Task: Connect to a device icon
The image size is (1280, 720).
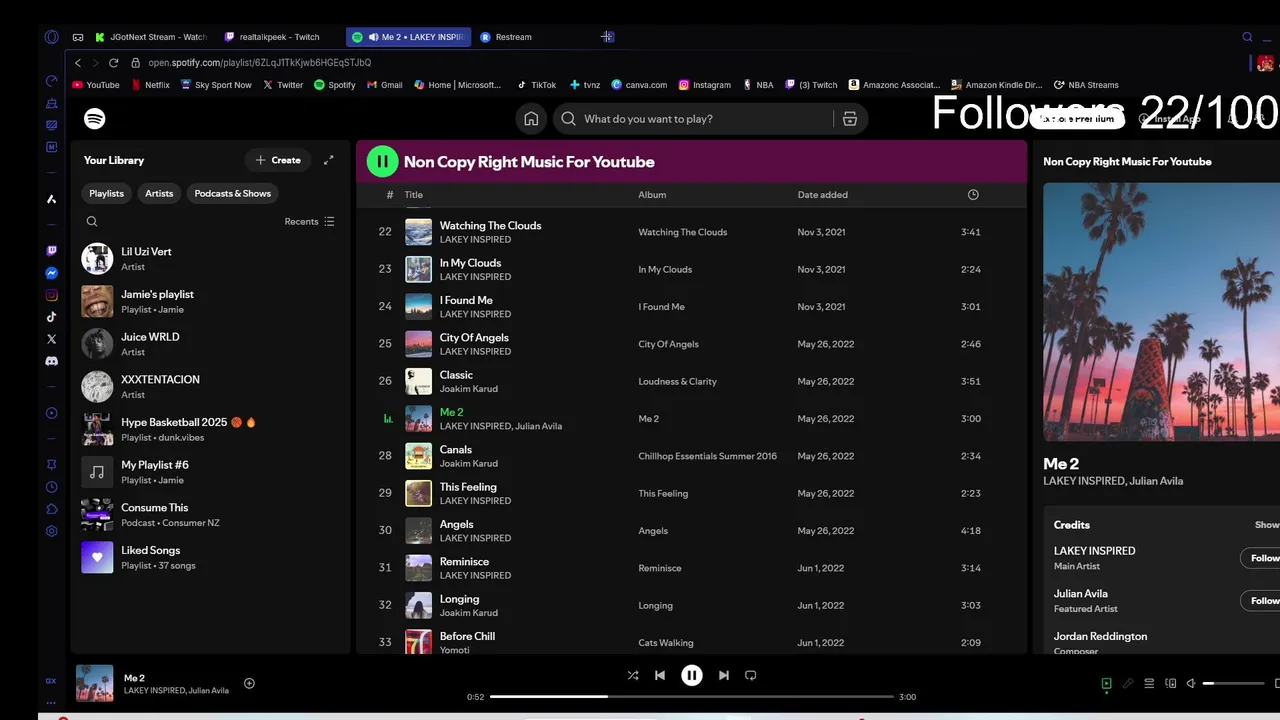Action: [1171, 684]
